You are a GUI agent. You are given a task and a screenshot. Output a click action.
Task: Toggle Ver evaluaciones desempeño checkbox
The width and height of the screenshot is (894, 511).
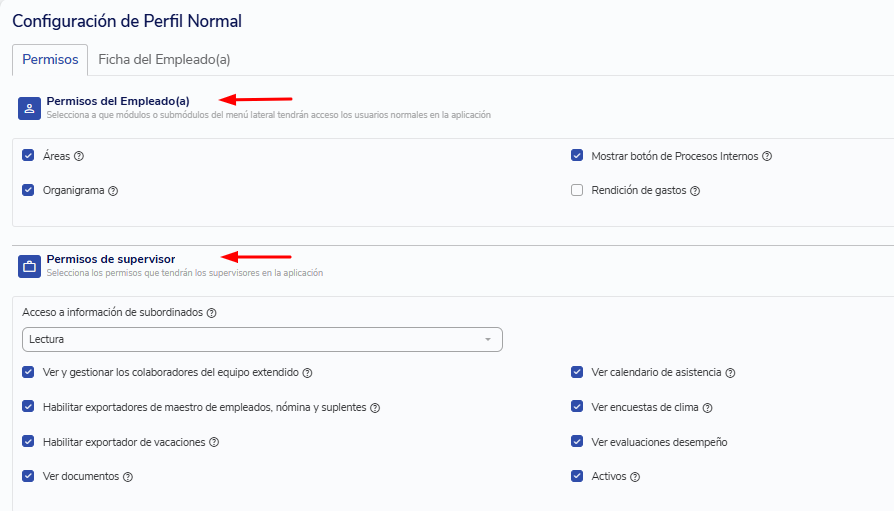pyautogui.click(x=577, y=441)
